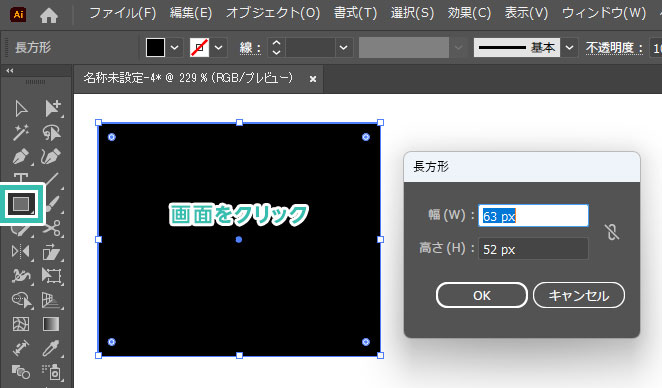This screenshot has width=662, height=388.
Task: Select the Eyedropper tool
Action: [51, 348]
